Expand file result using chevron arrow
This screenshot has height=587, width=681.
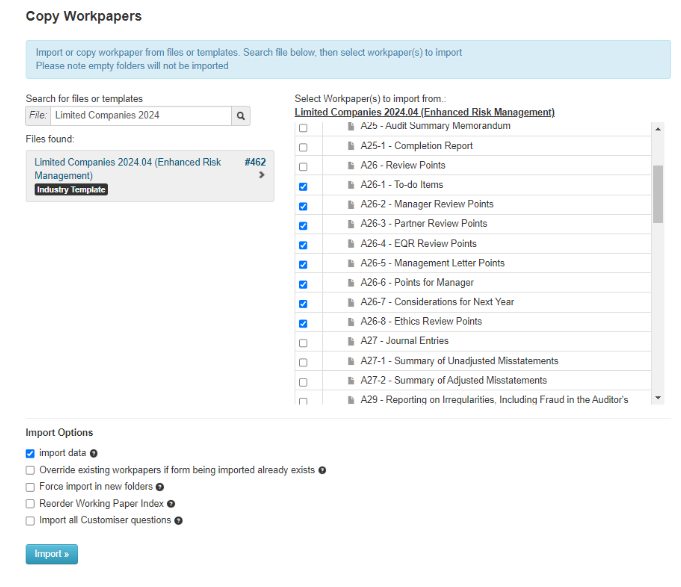[261, 175]
